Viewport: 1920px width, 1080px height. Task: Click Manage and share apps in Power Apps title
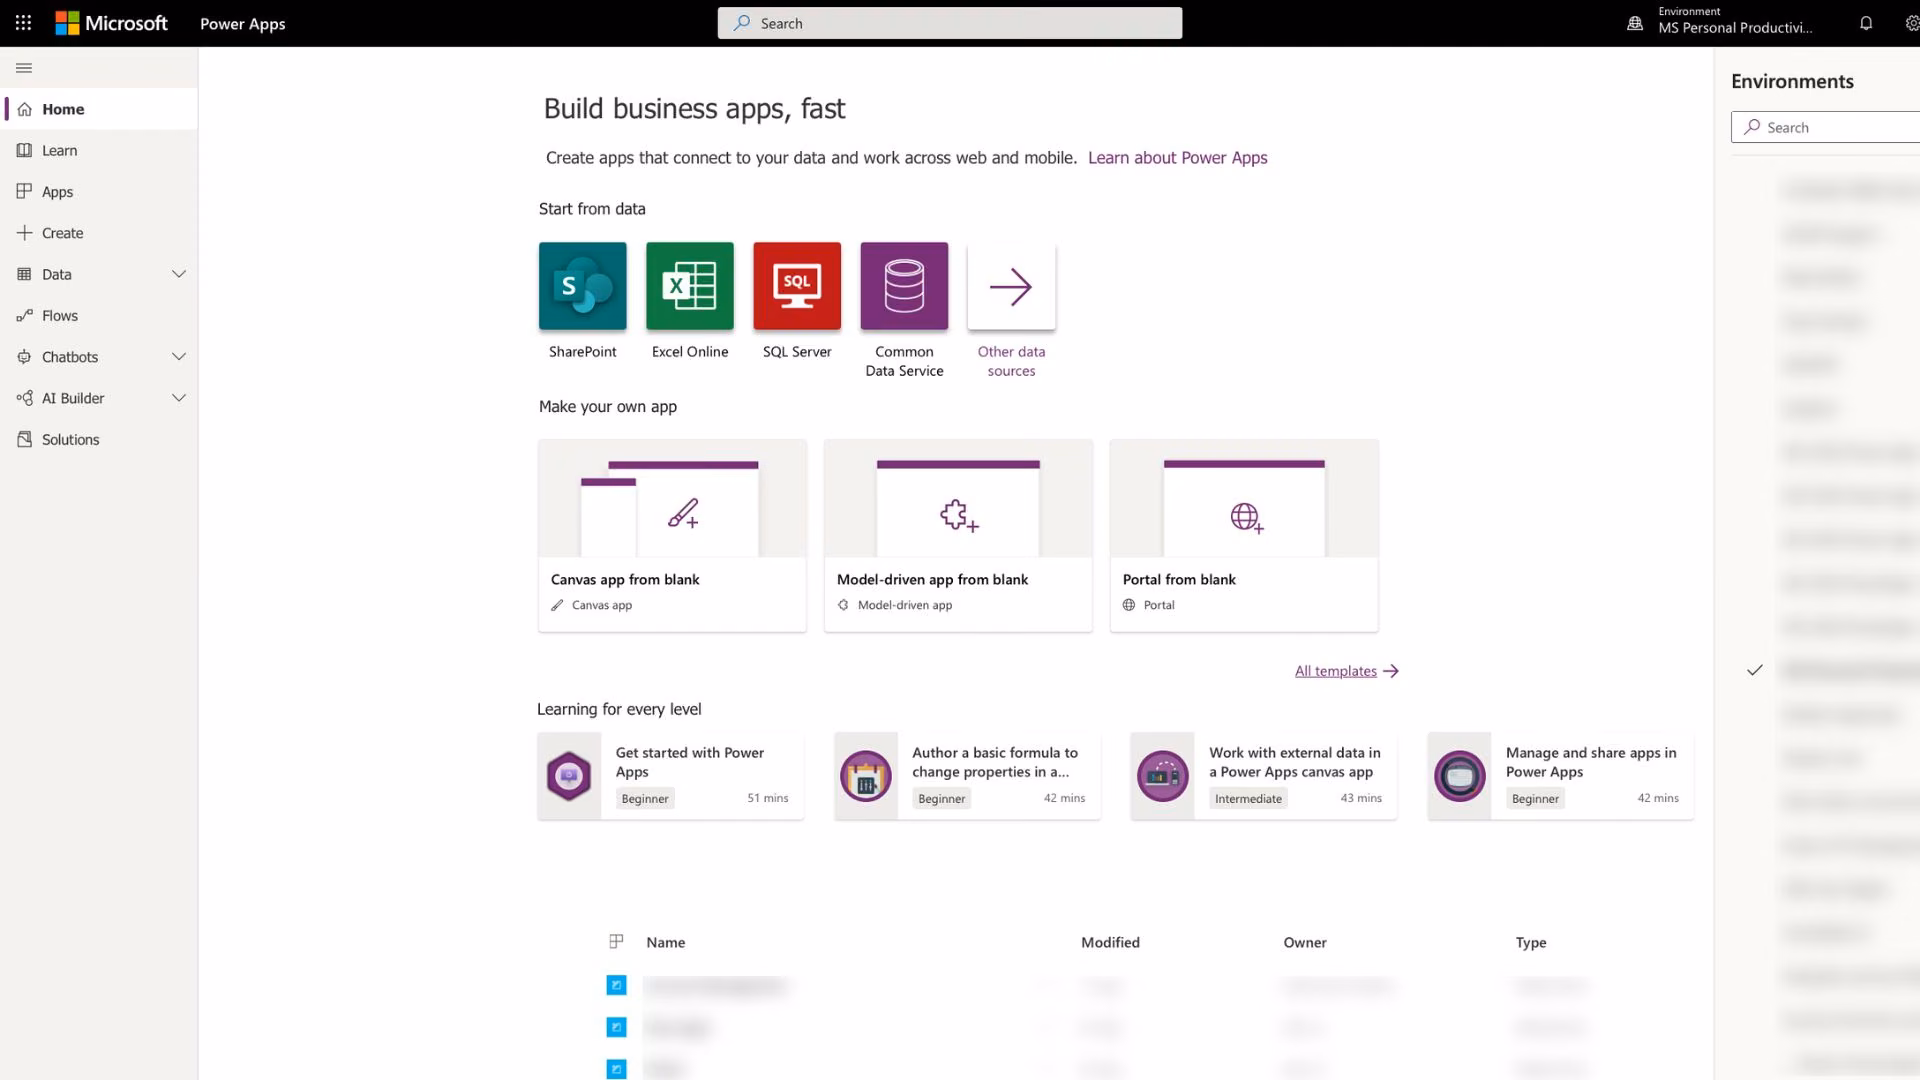point(1591,762)
